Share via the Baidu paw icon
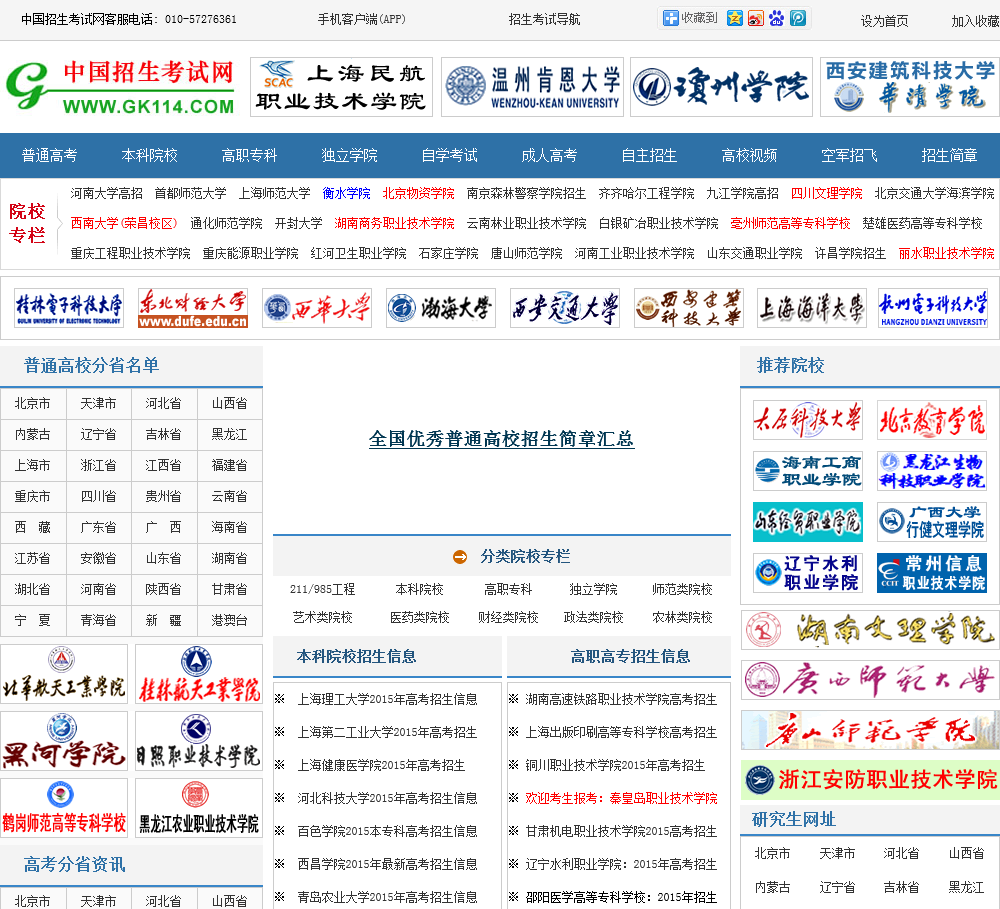1000x909 pixels. 776,18
